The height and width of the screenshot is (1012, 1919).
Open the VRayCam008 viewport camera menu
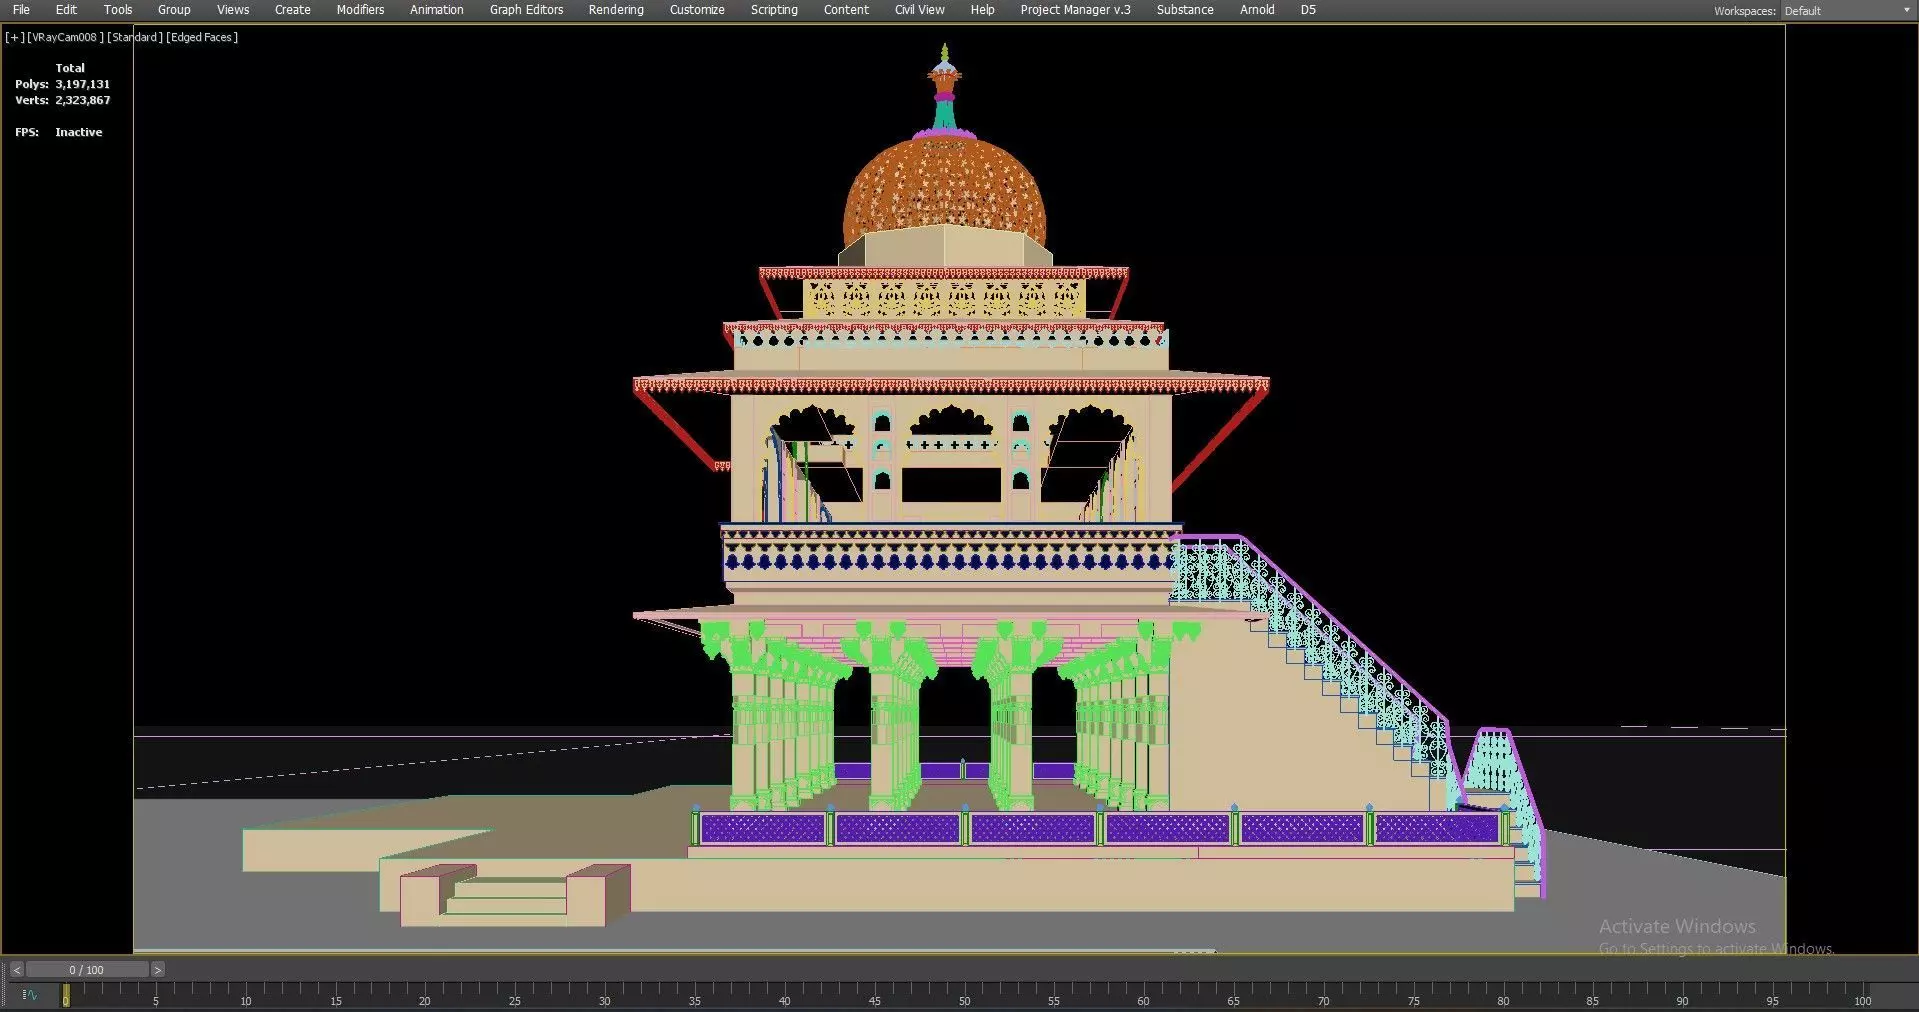(65, 37)
